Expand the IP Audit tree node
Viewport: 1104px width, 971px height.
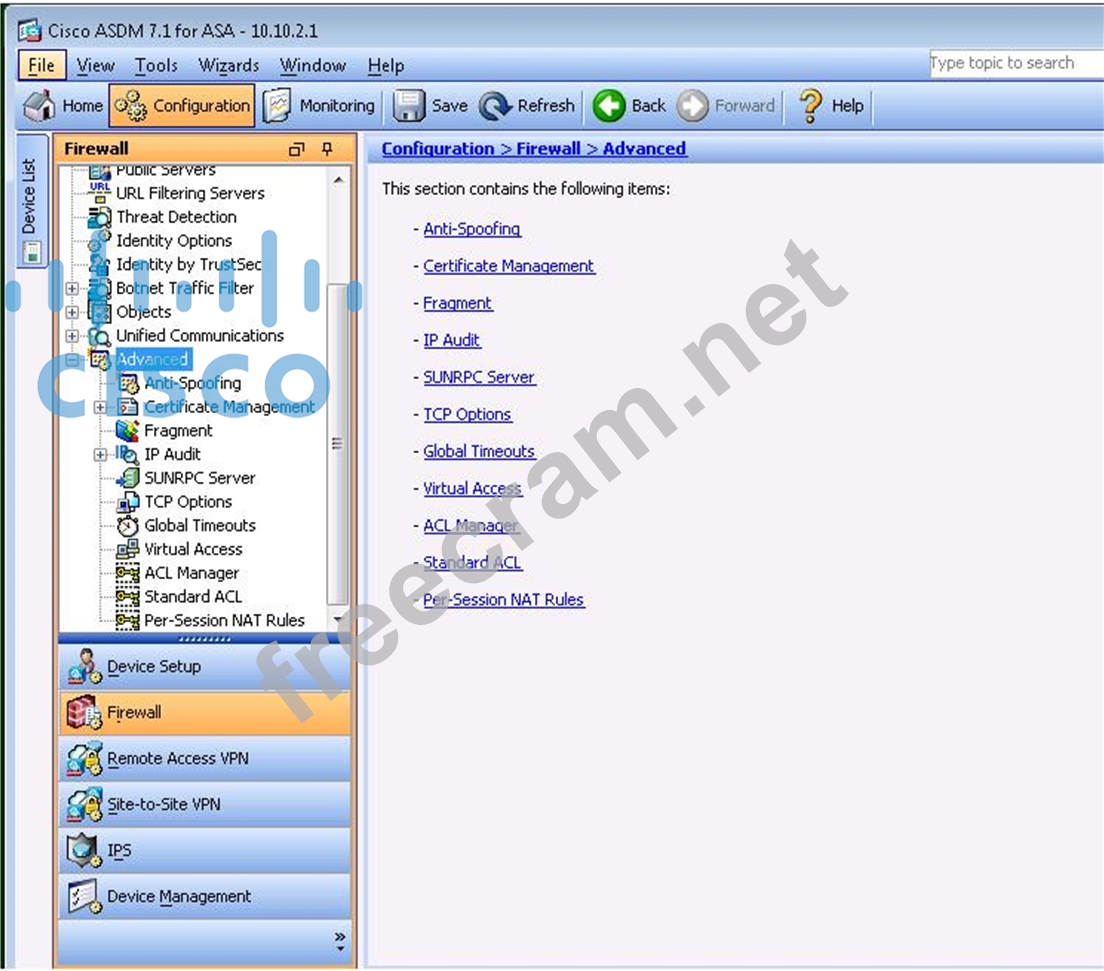pyautogui.click(x=100, y=455)
